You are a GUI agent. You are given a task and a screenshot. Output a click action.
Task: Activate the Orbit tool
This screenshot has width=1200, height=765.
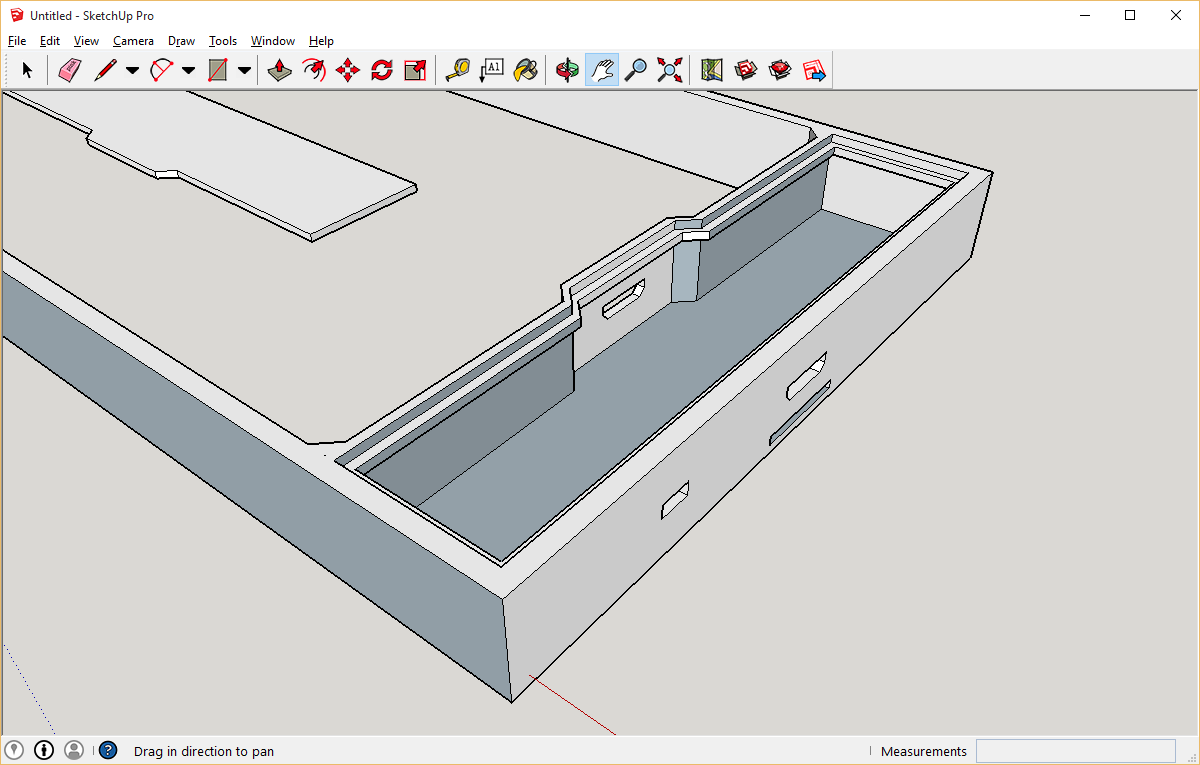click(x=567, y=70)
